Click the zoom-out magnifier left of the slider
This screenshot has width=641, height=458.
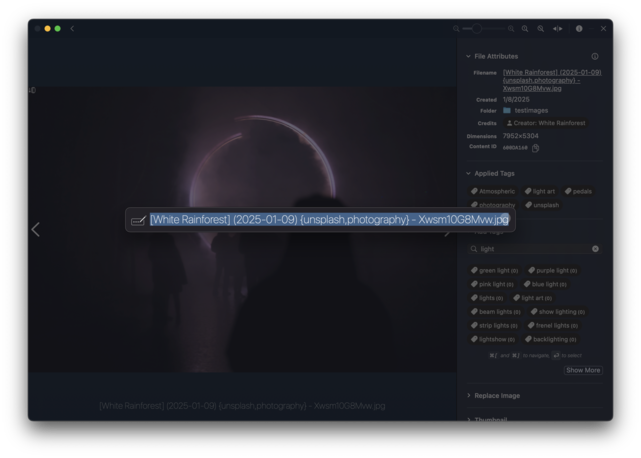(456, 29)
